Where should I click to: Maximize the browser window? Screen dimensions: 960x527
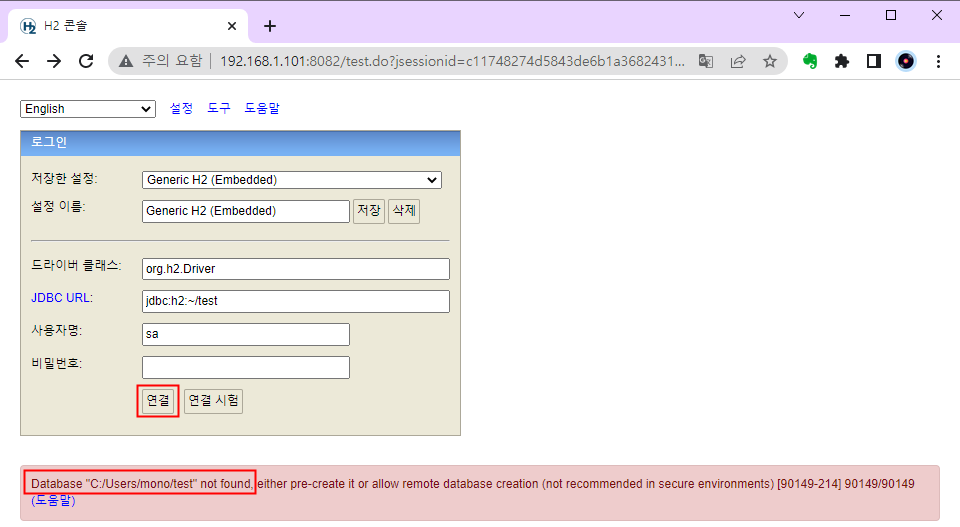click(x=891, y=15)
